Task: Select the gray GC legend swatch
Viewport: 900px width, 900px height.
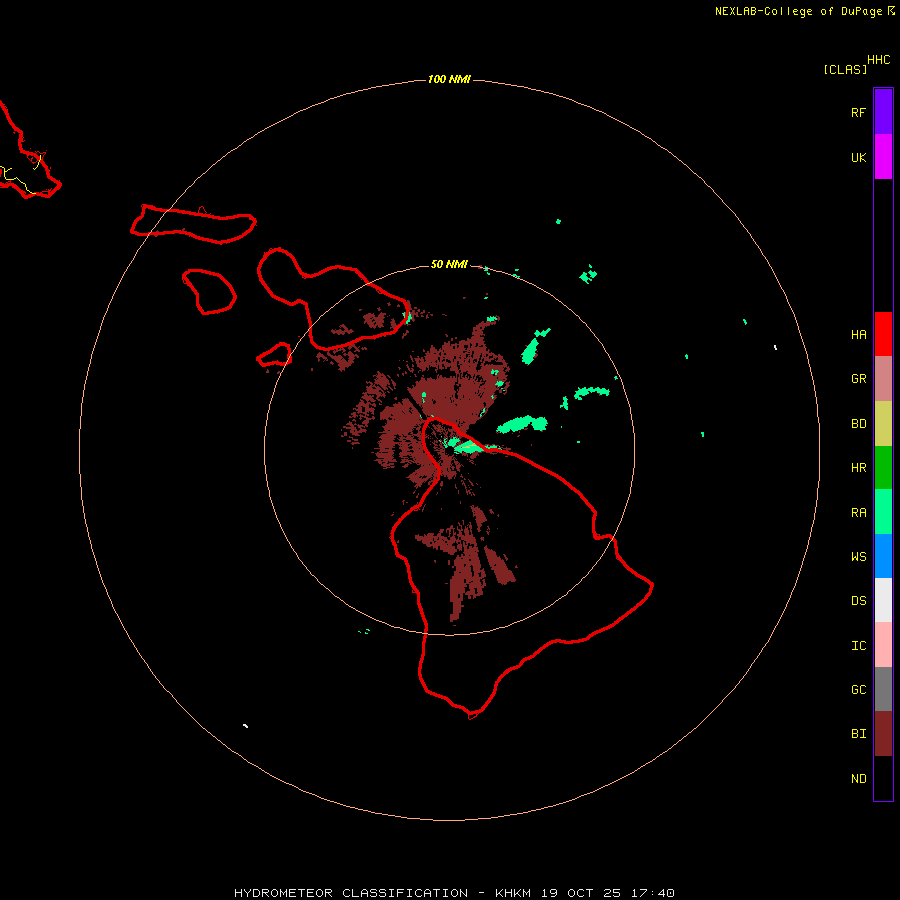Action: click(883, 689)
